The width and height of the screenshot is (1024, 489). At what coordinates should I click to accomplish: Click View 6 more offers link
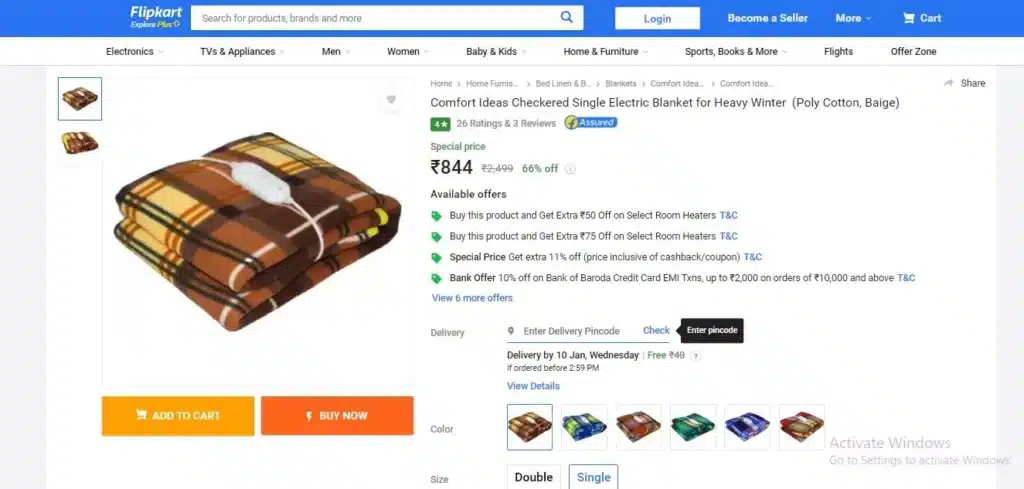pyautogui.click(x=472, y=298)
